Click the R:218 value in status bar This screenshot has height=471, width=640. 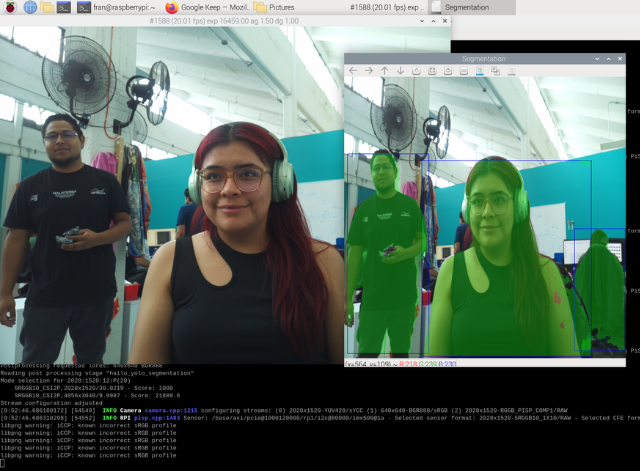408,364
